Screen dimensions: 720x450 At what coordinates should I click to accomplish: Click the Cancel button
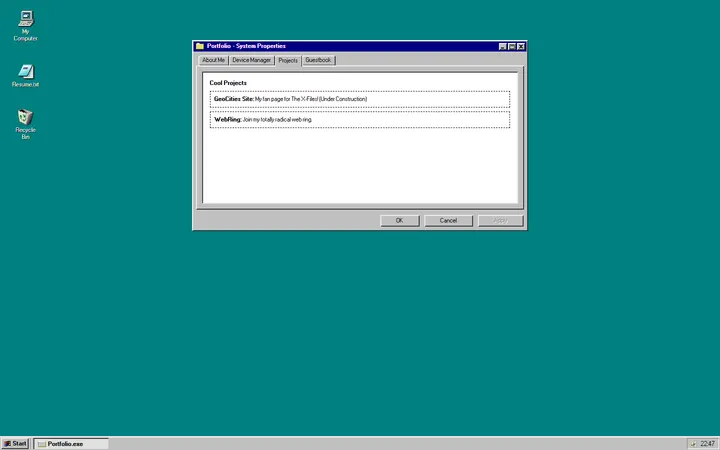click(448, 220)
